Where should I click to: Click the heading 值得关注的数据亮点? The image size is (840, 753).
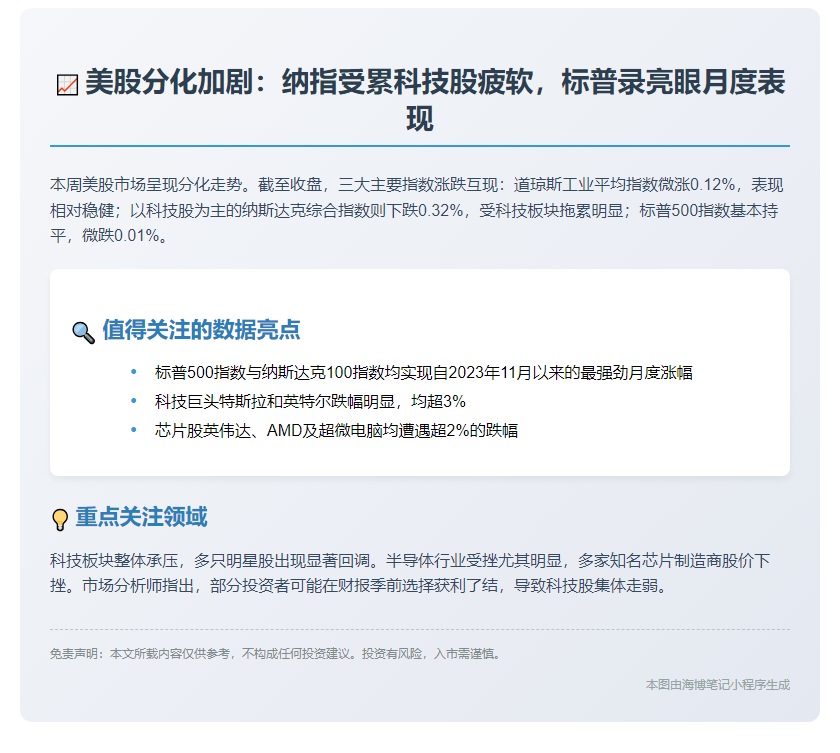click(x=201, y=330)
